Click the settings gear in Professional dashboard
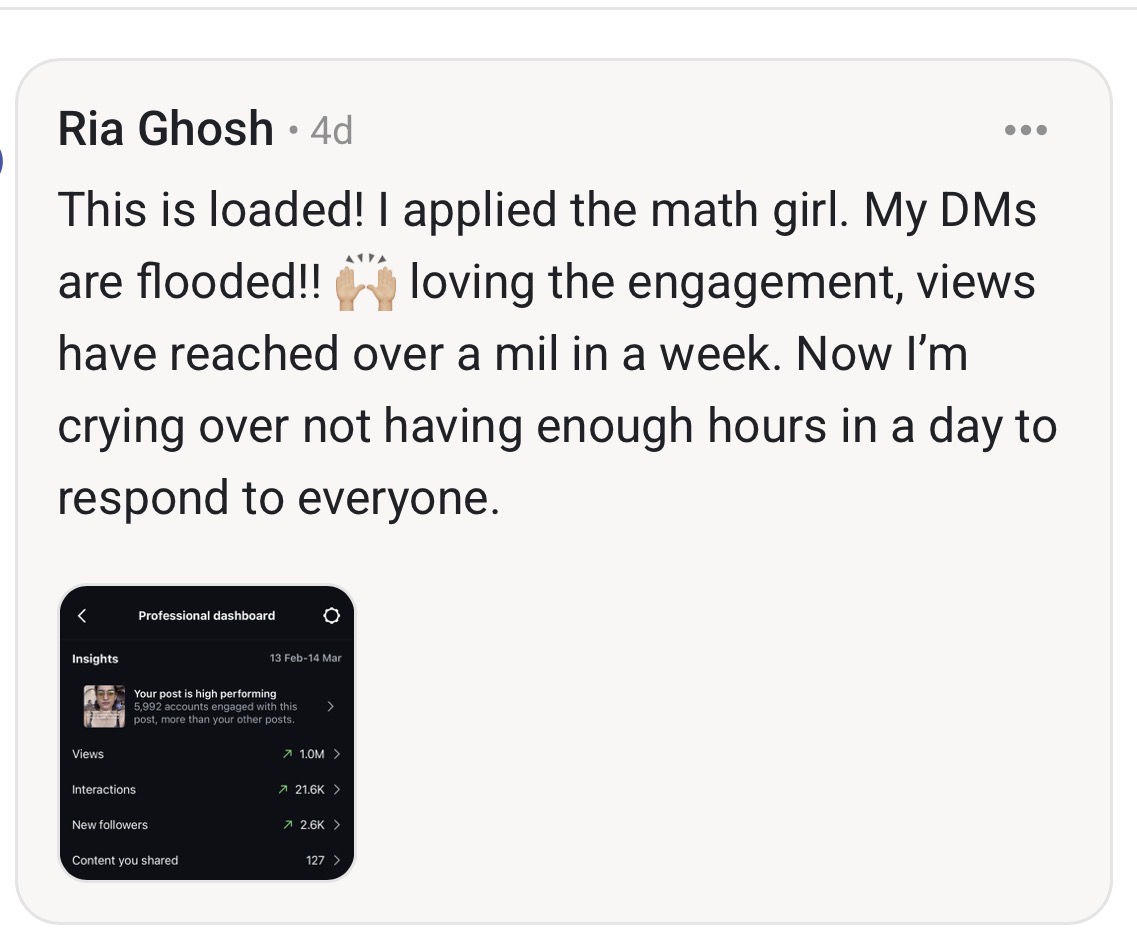 tap(332, 616)
